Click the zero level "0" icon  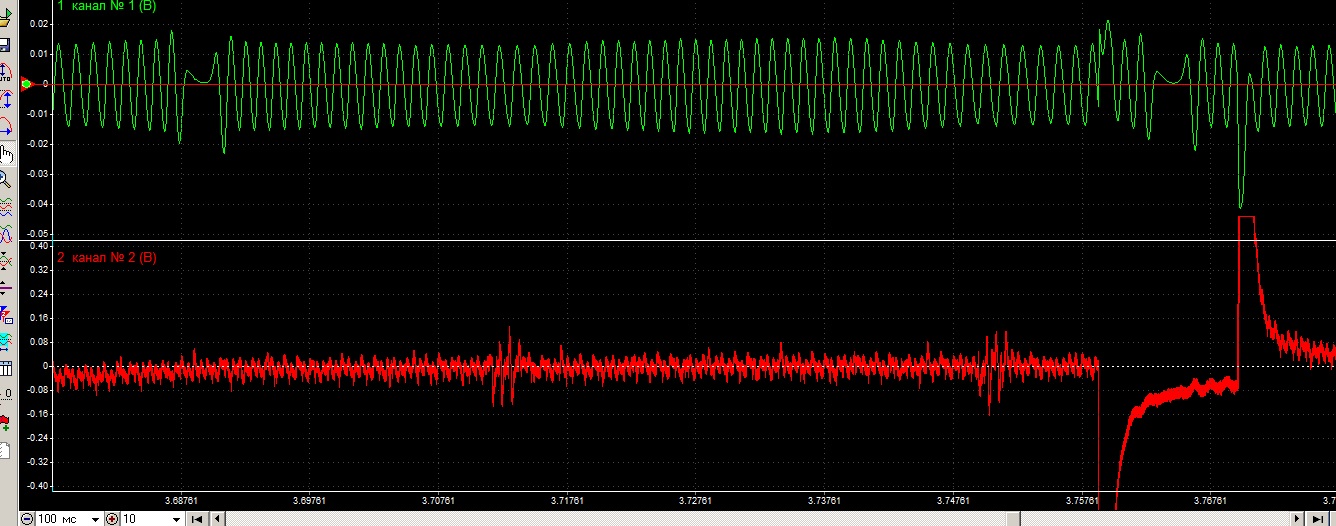pos(6,395)
